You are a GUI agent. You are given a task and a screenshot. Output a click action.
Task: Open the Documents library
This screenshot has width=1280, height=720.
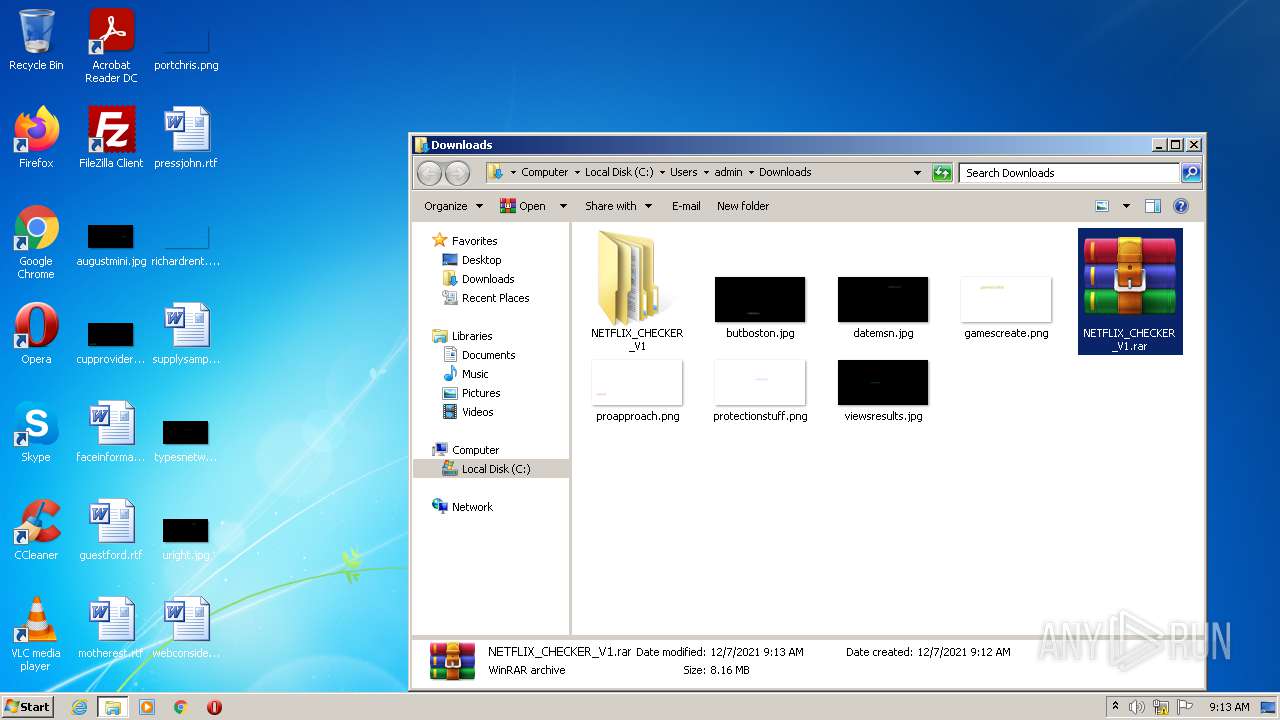point(488,355)
